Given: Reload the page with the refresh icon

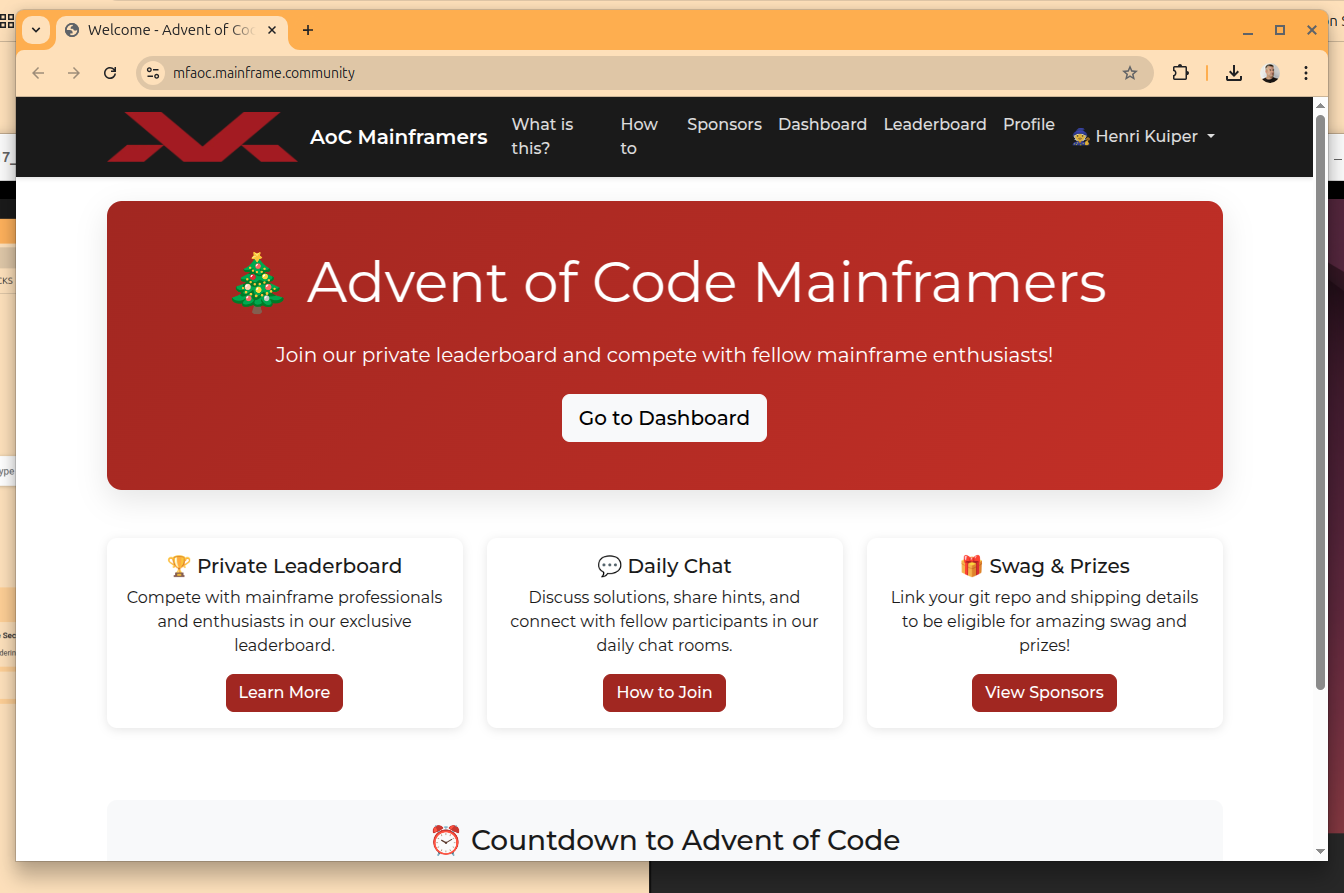Looking at the screenshot, I should tap(111, 73).
